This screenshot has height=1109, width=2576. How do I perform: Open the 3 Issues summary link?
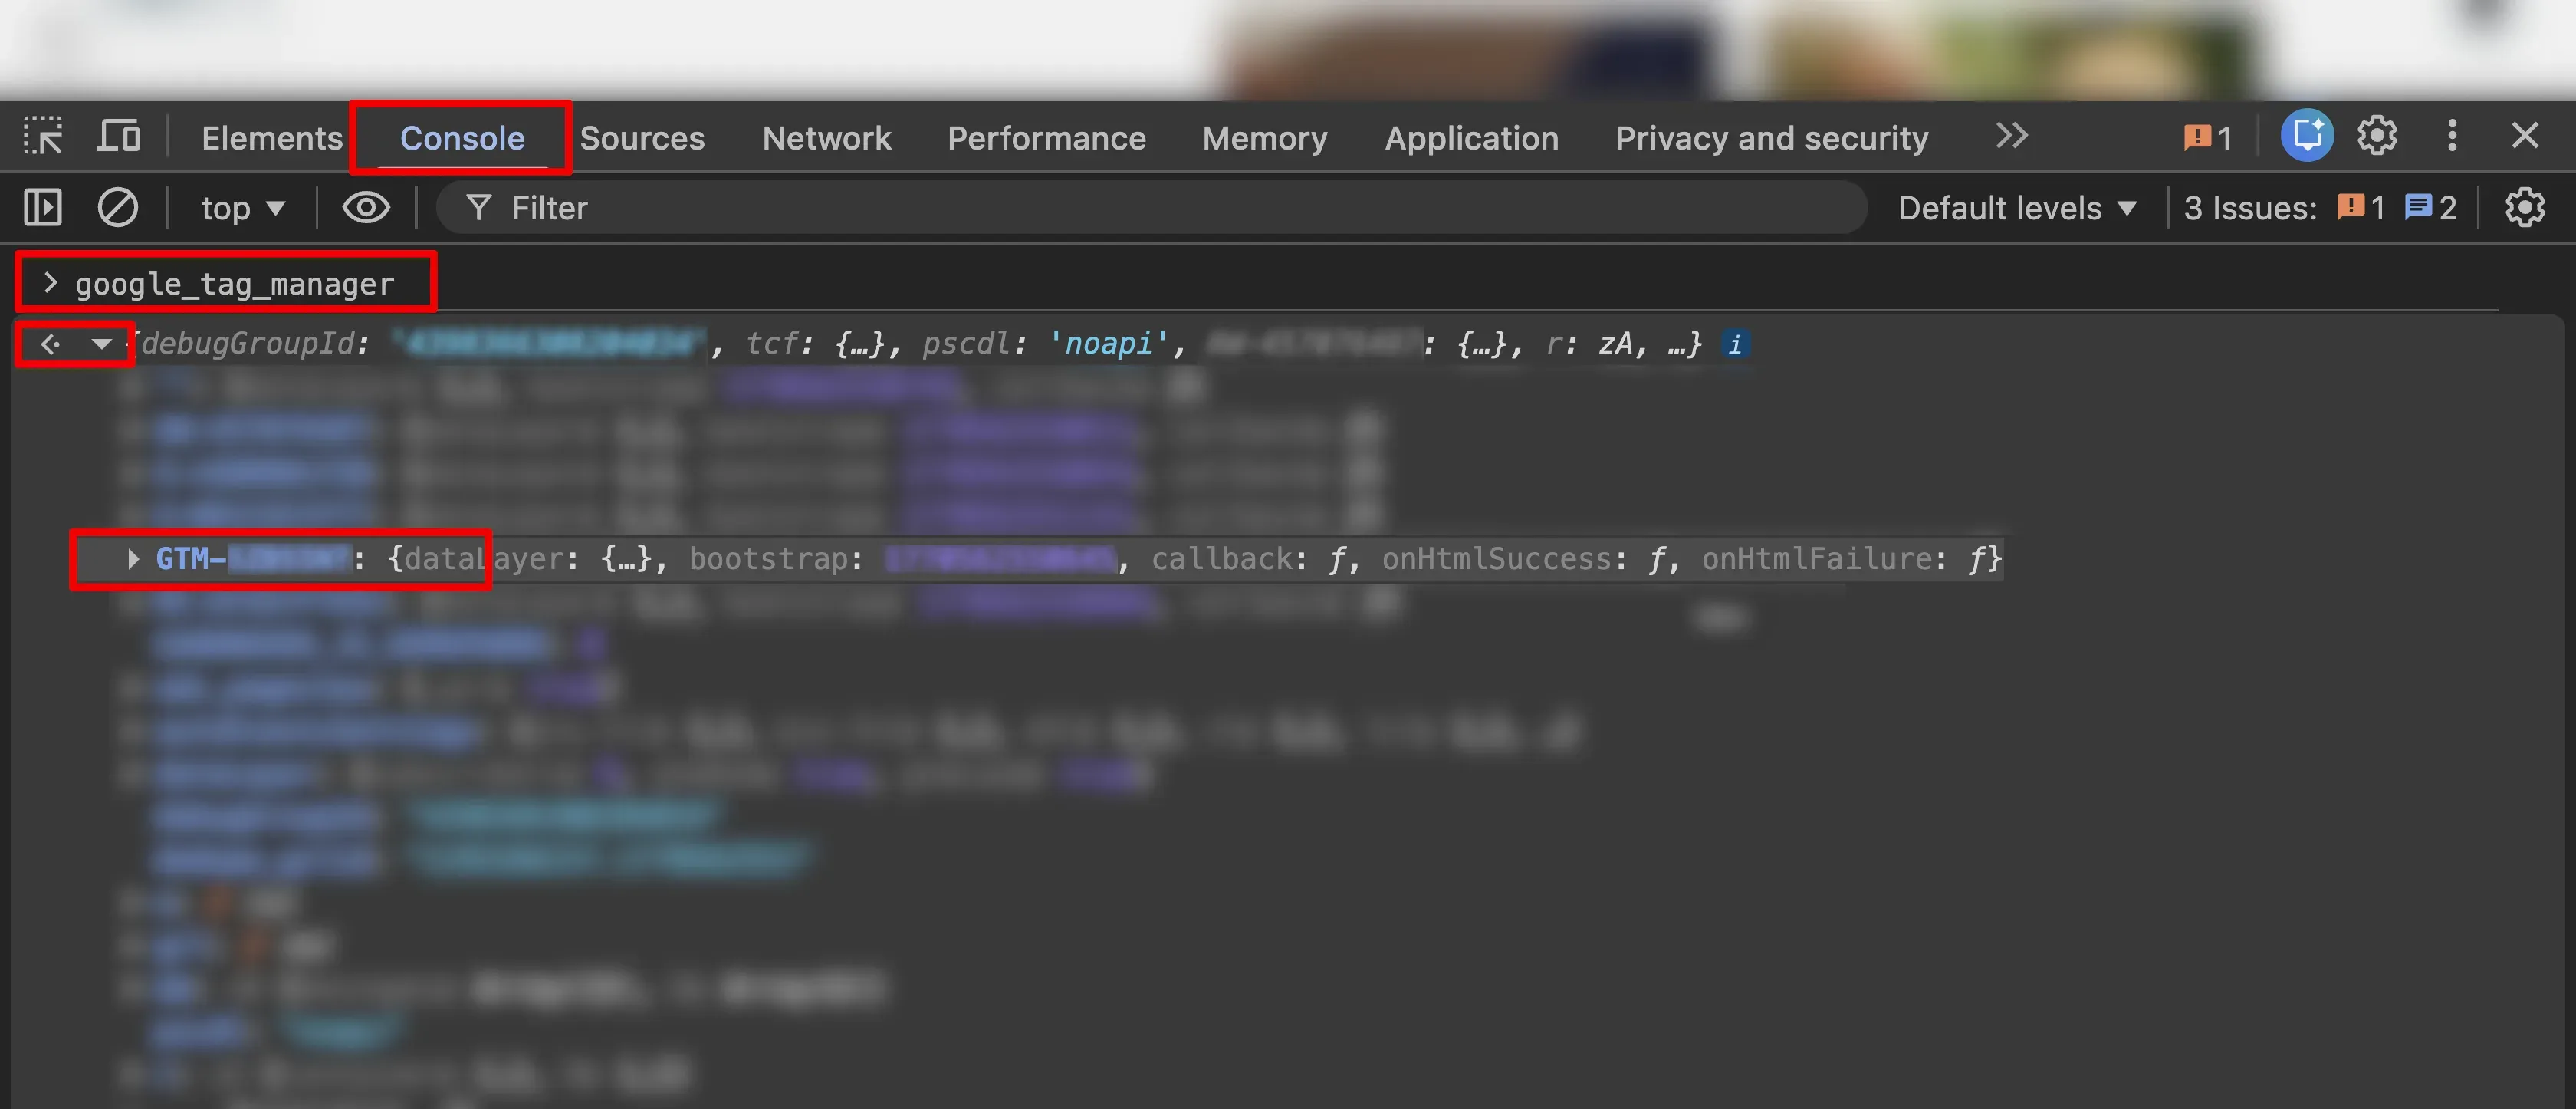tap(2320, 208)
